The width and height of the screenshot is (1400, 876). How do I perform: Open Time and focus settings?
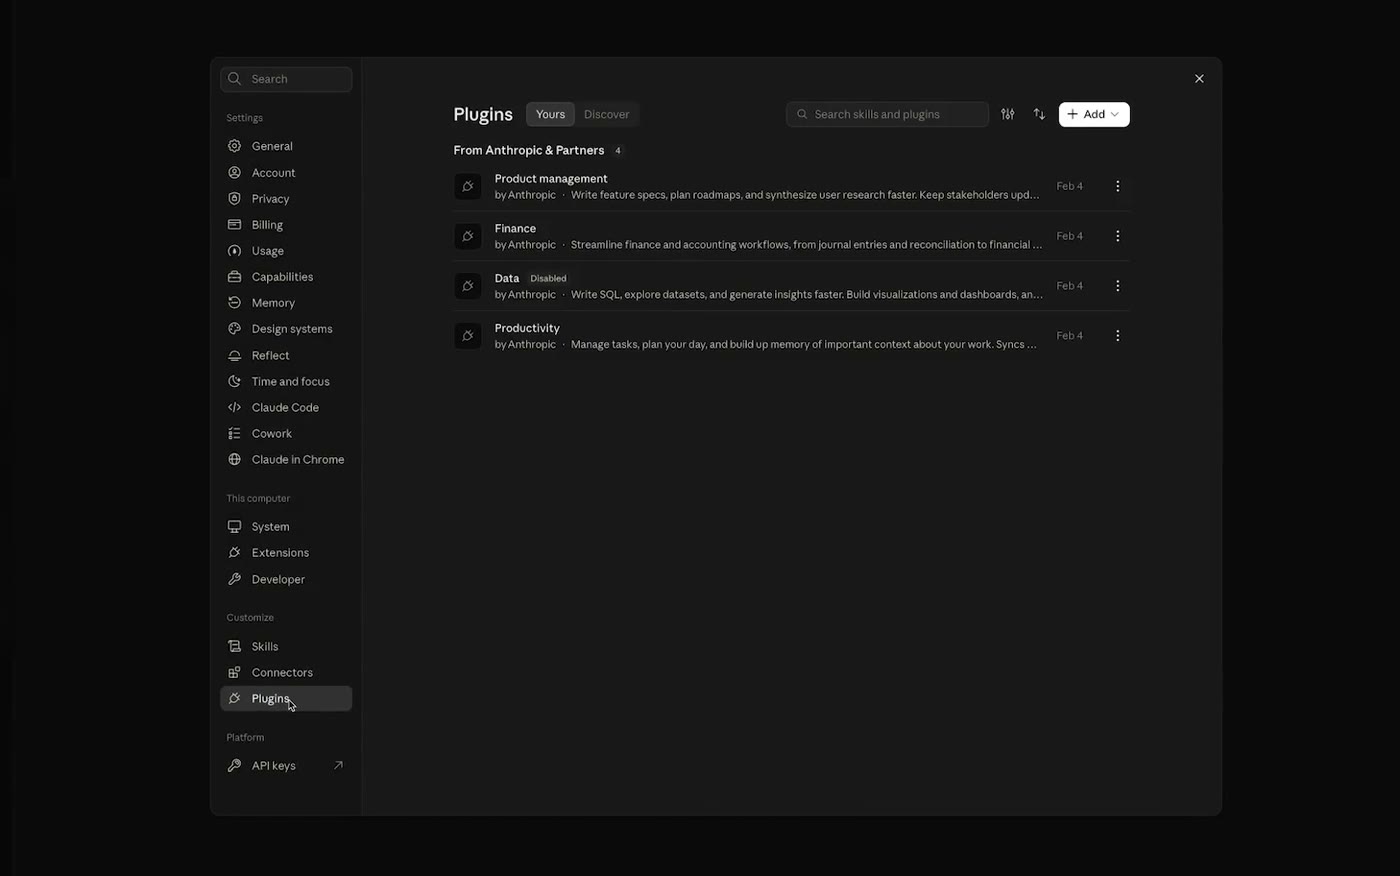[286, 381]
